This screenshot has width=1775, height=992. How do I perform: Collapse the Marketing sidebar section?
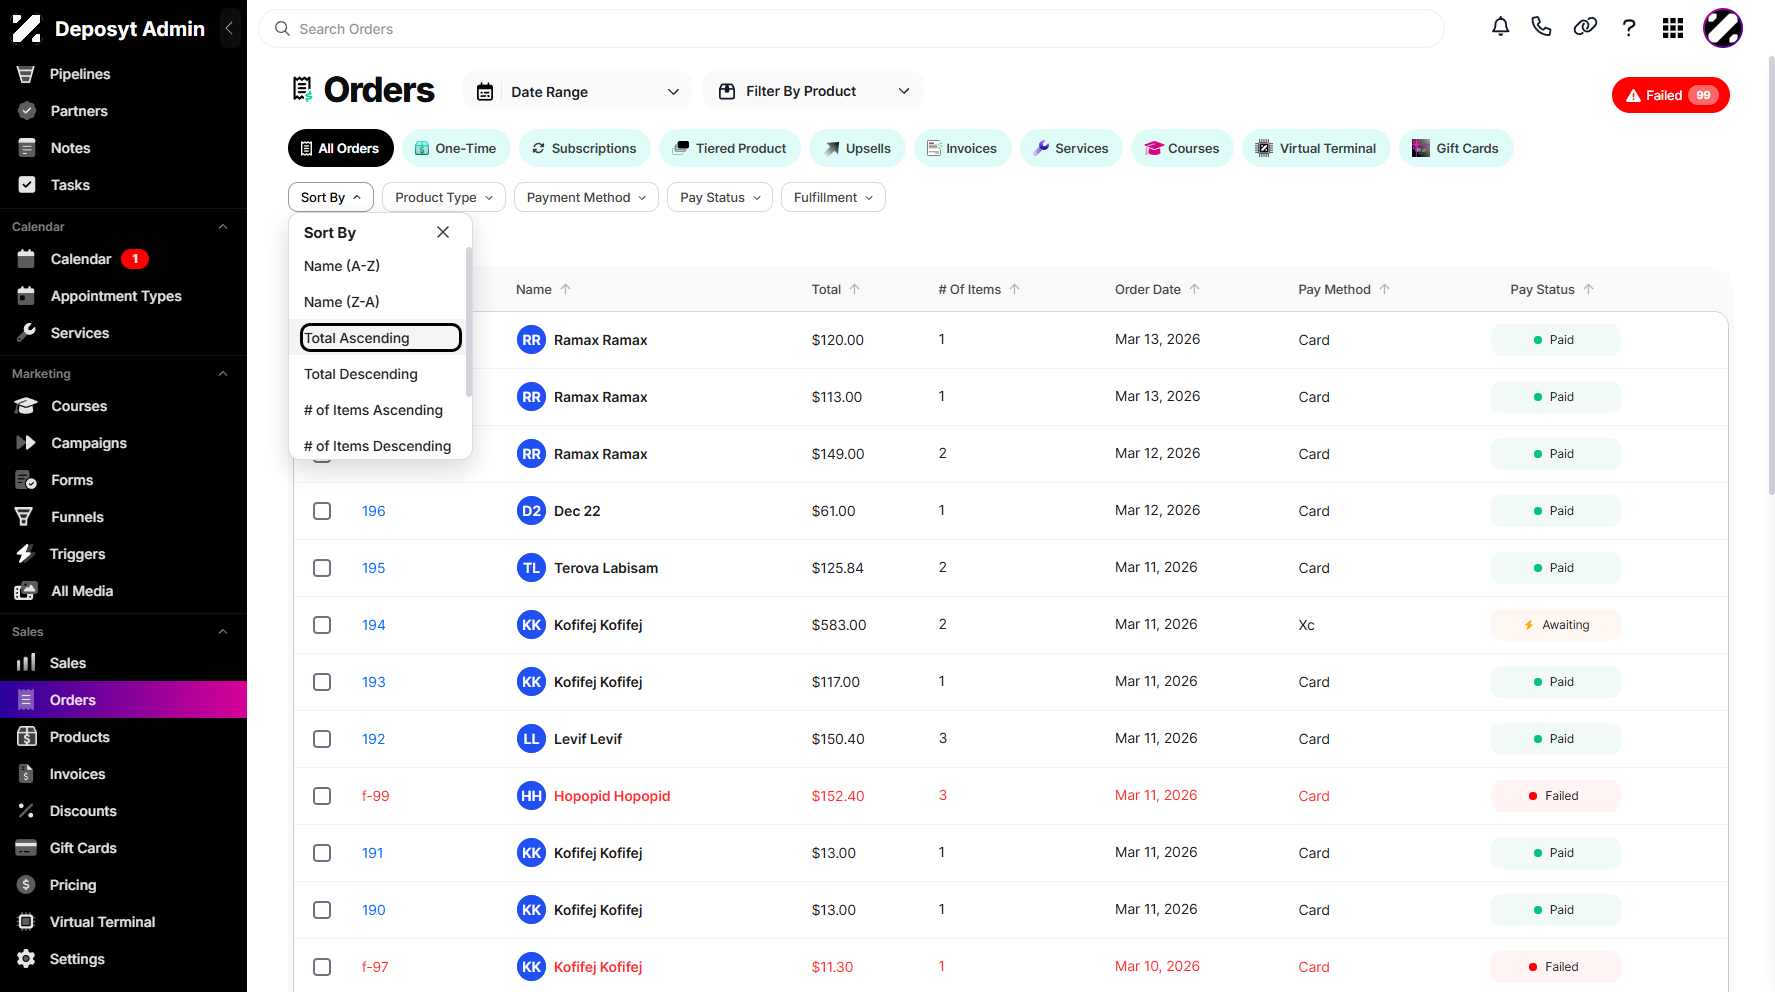click(x=223, y=374)
